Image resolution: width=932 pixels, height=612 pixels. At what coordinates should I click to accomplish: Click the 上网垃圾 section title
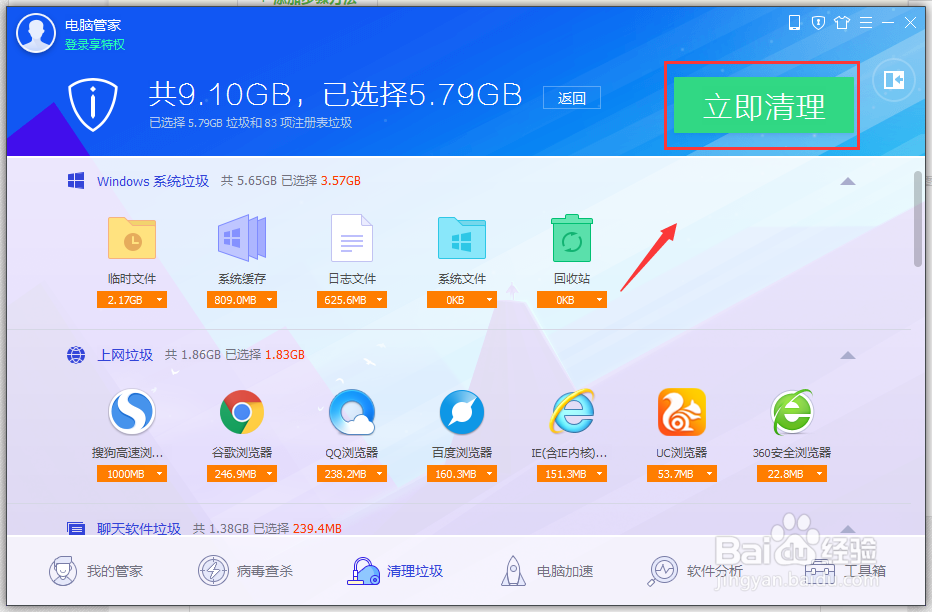(125, 355)
